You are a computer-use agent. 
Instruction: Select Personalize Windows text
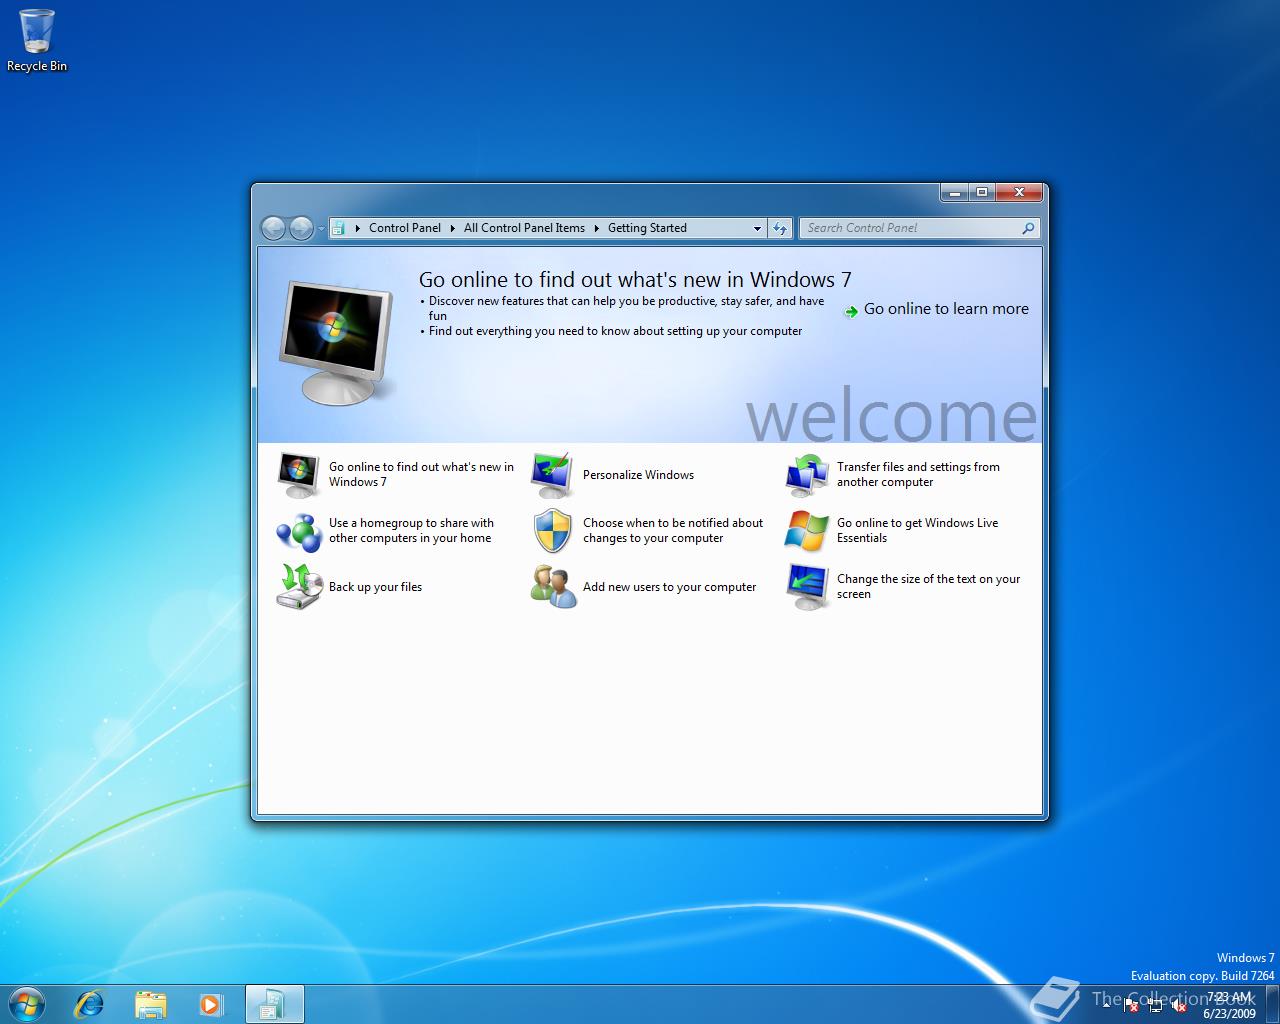pos(638,475)
